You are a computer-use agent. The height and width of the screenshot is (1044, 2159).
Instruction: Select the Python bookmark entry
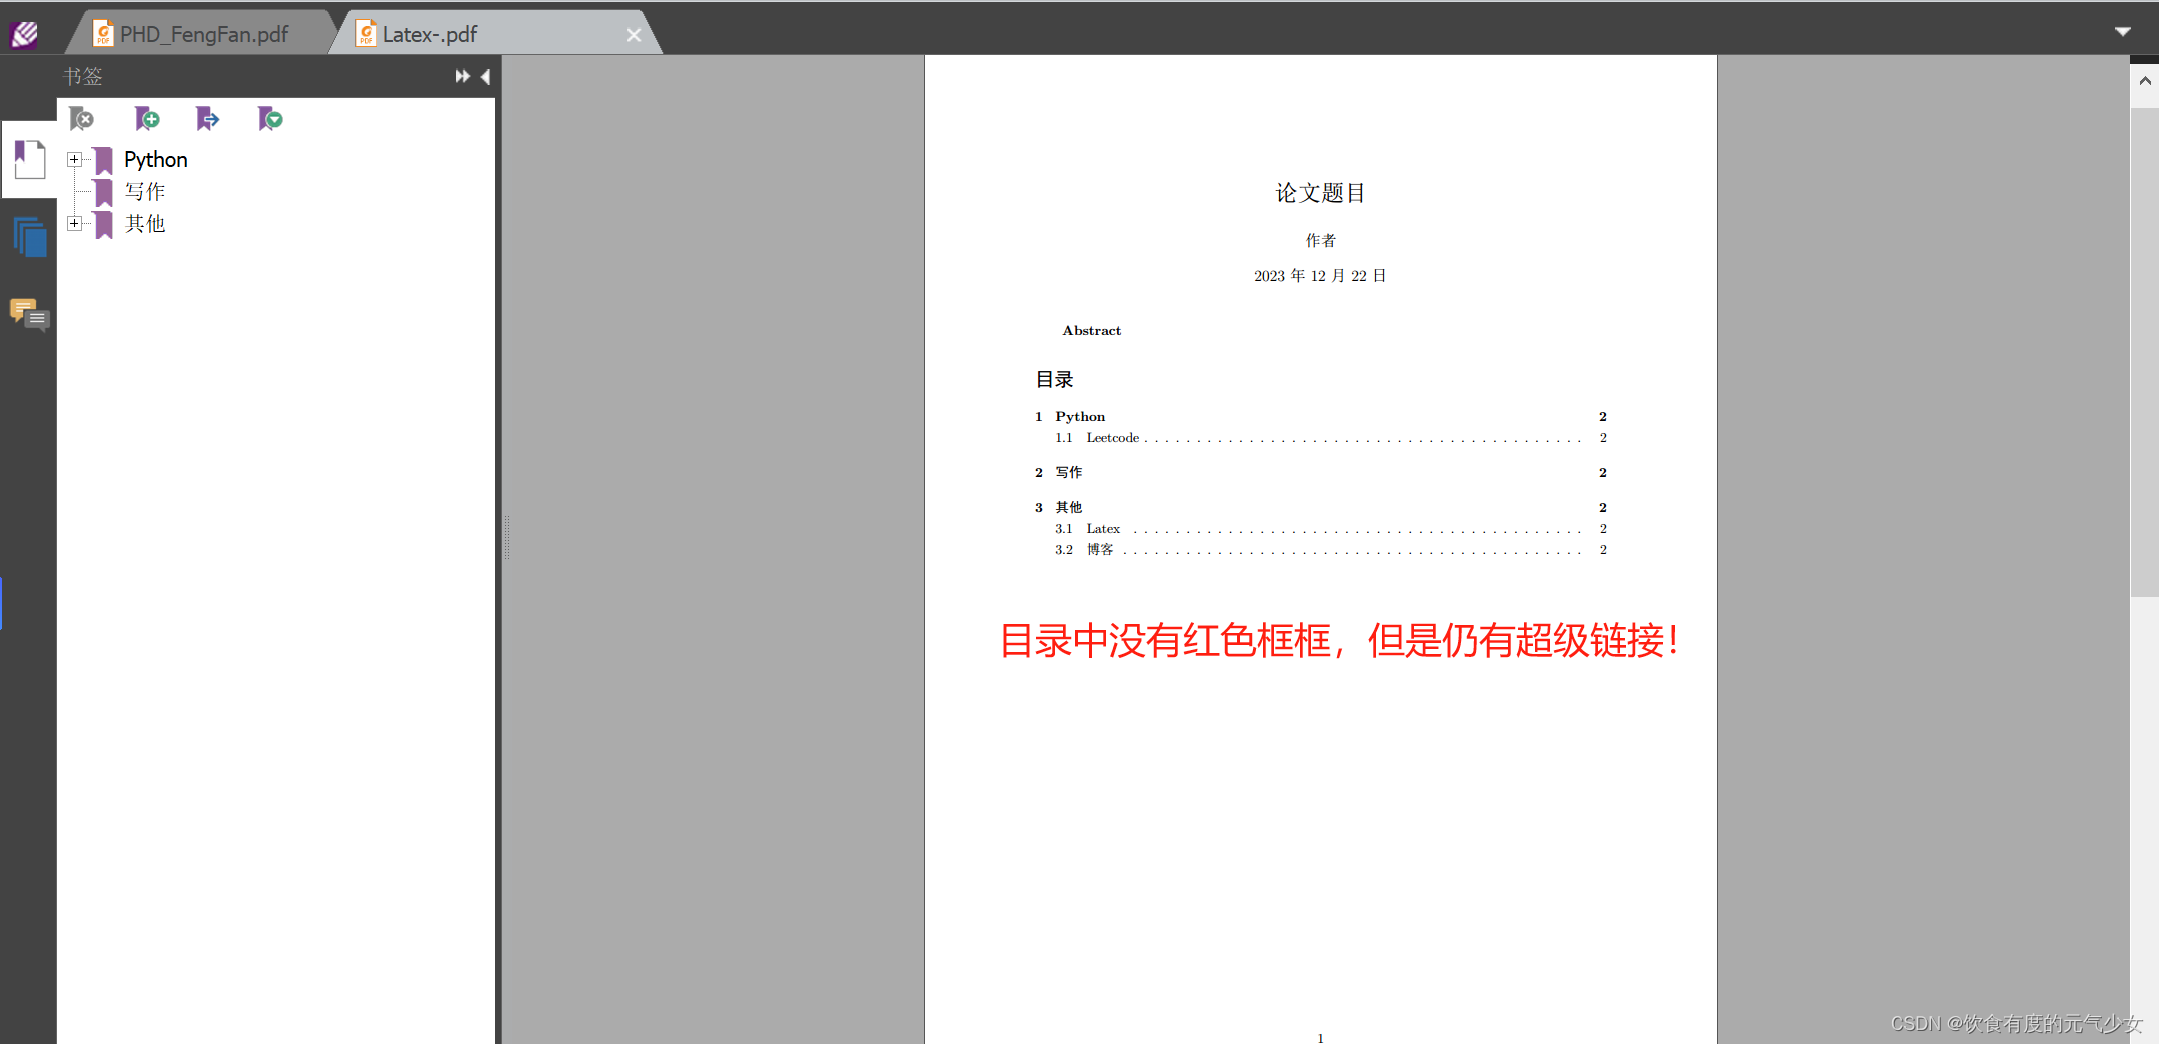point(155,160)
